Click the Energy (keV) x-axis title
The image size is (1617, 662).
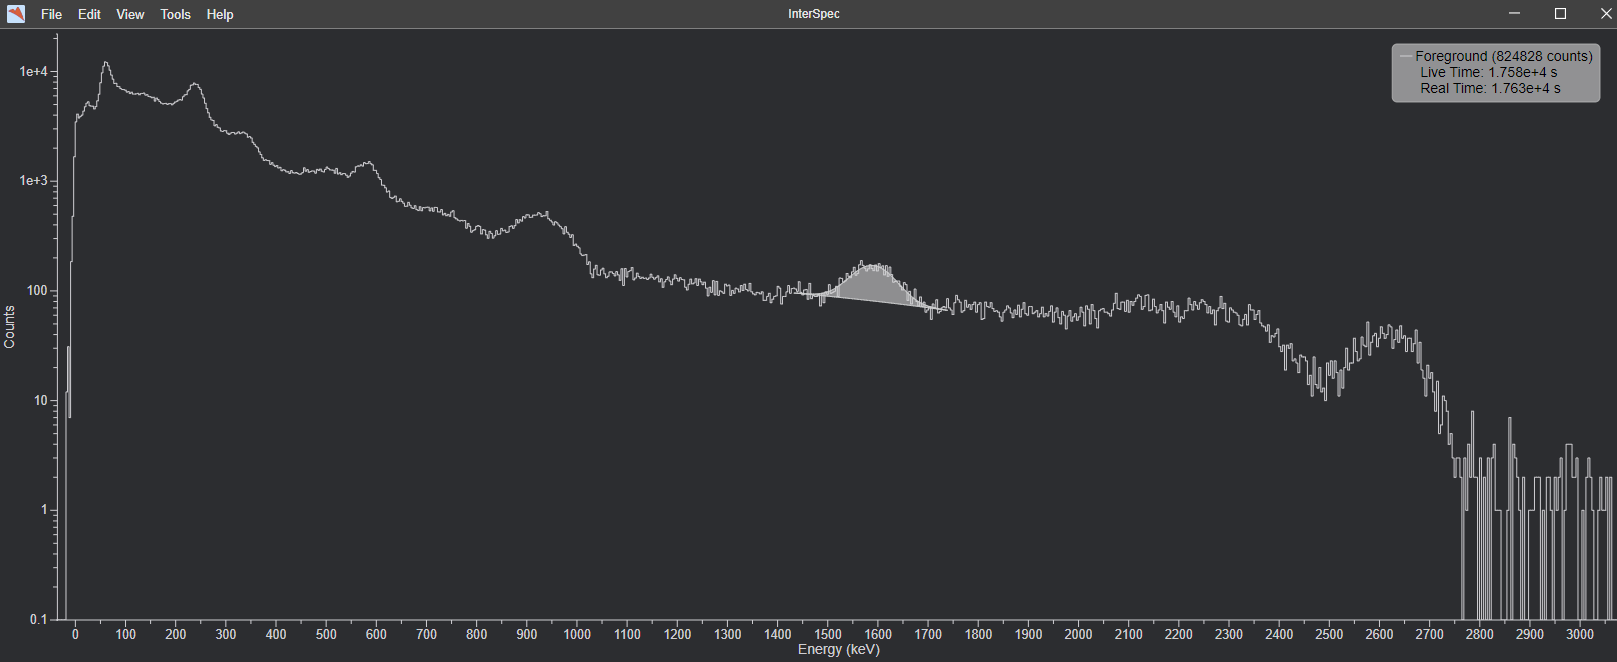[x=838, y=650]
